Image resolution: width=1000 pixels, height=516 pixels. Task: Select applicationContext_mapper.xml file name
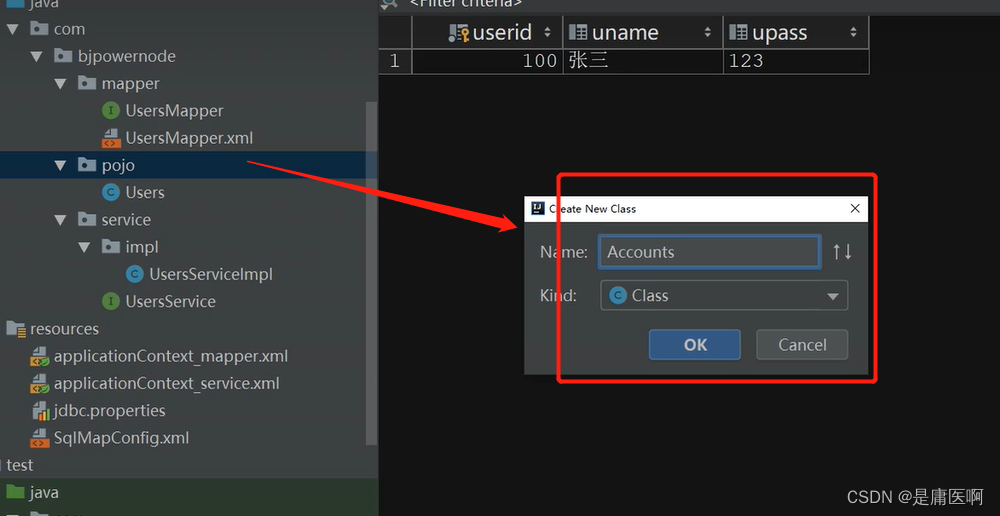coord(171,357)
